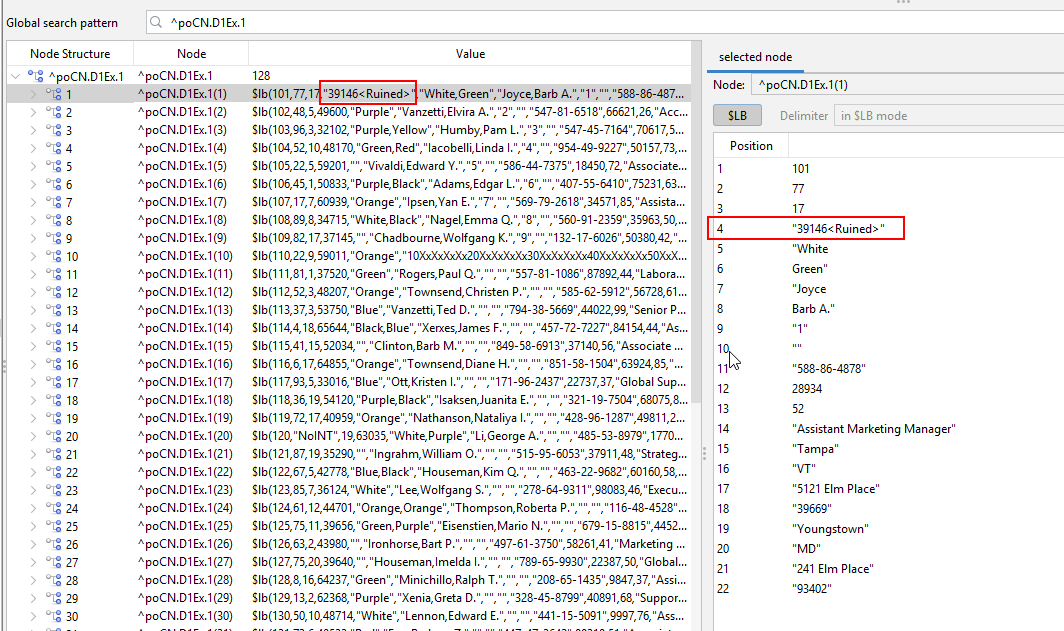
Task: Toggle the $LB mode button
Action: (x=737, y=115)
